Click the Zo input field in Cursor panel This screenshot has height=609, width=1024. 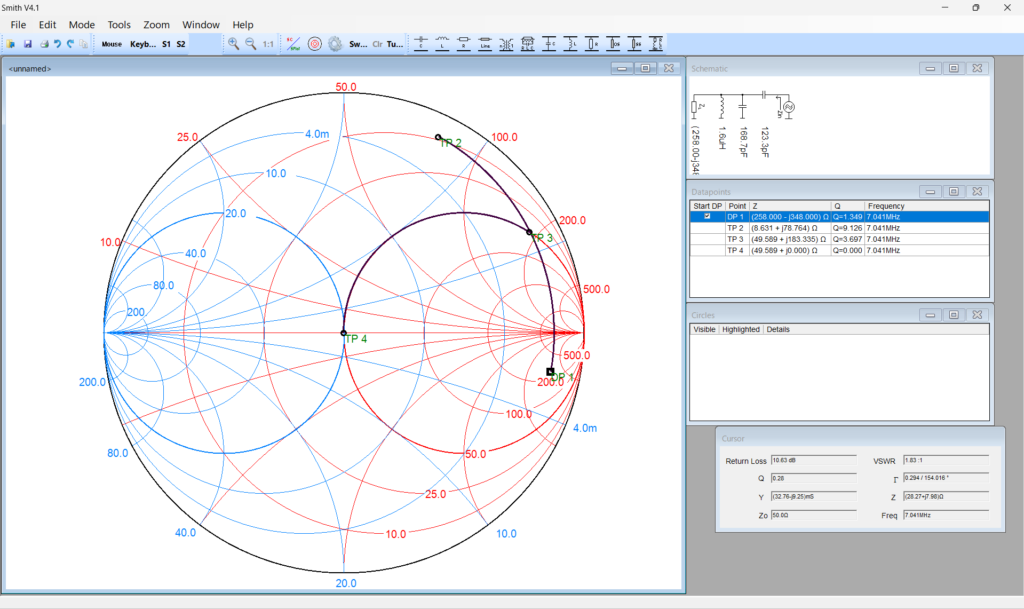point(814,514)
